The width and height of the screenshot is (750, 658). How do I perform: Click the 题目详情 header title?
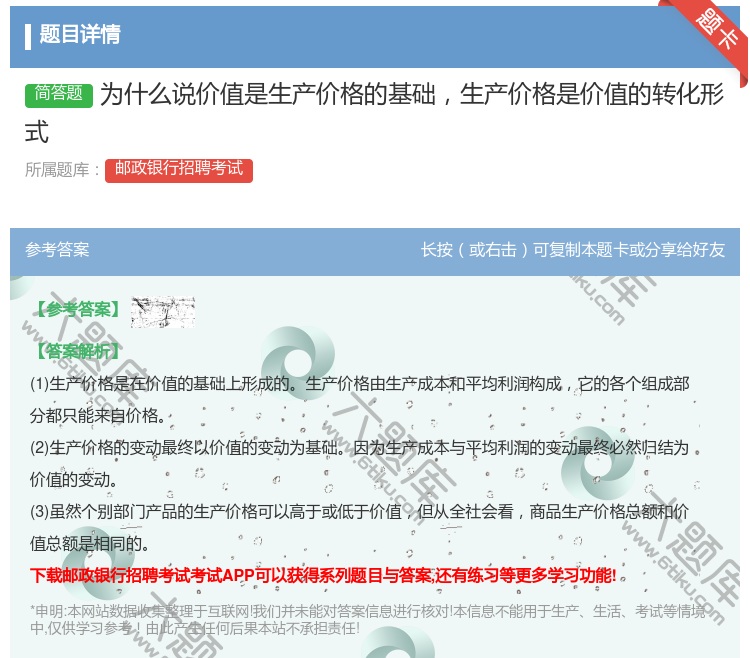click(80, 34)
